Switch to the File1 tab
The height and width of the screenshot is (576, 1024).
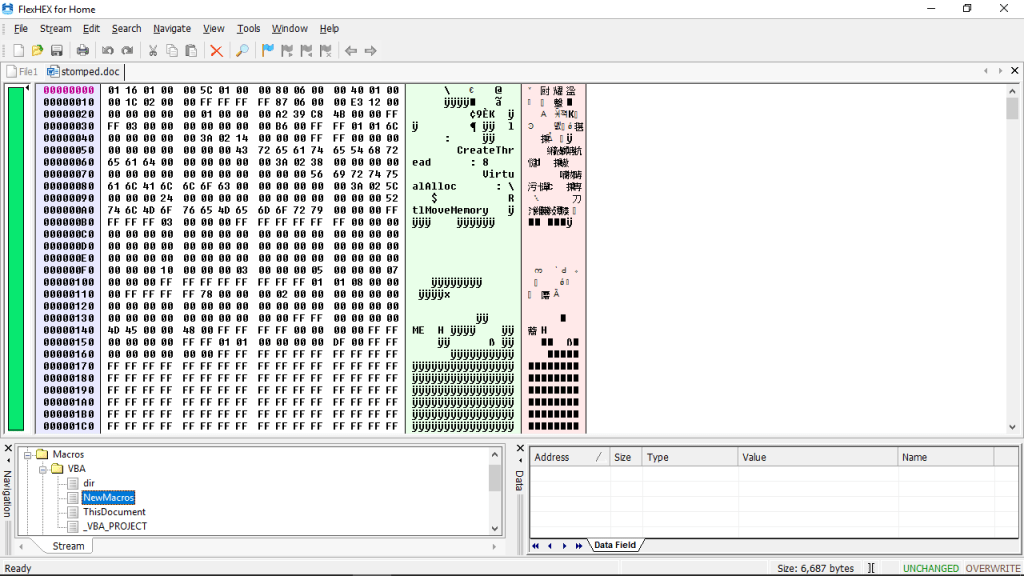tap(22, 72)
